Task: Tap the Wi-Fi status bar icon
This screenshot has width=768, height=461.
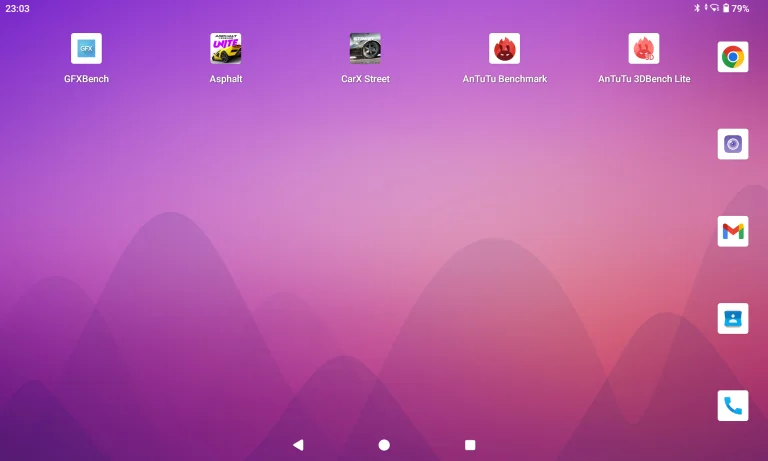Action: click(714, 8)
